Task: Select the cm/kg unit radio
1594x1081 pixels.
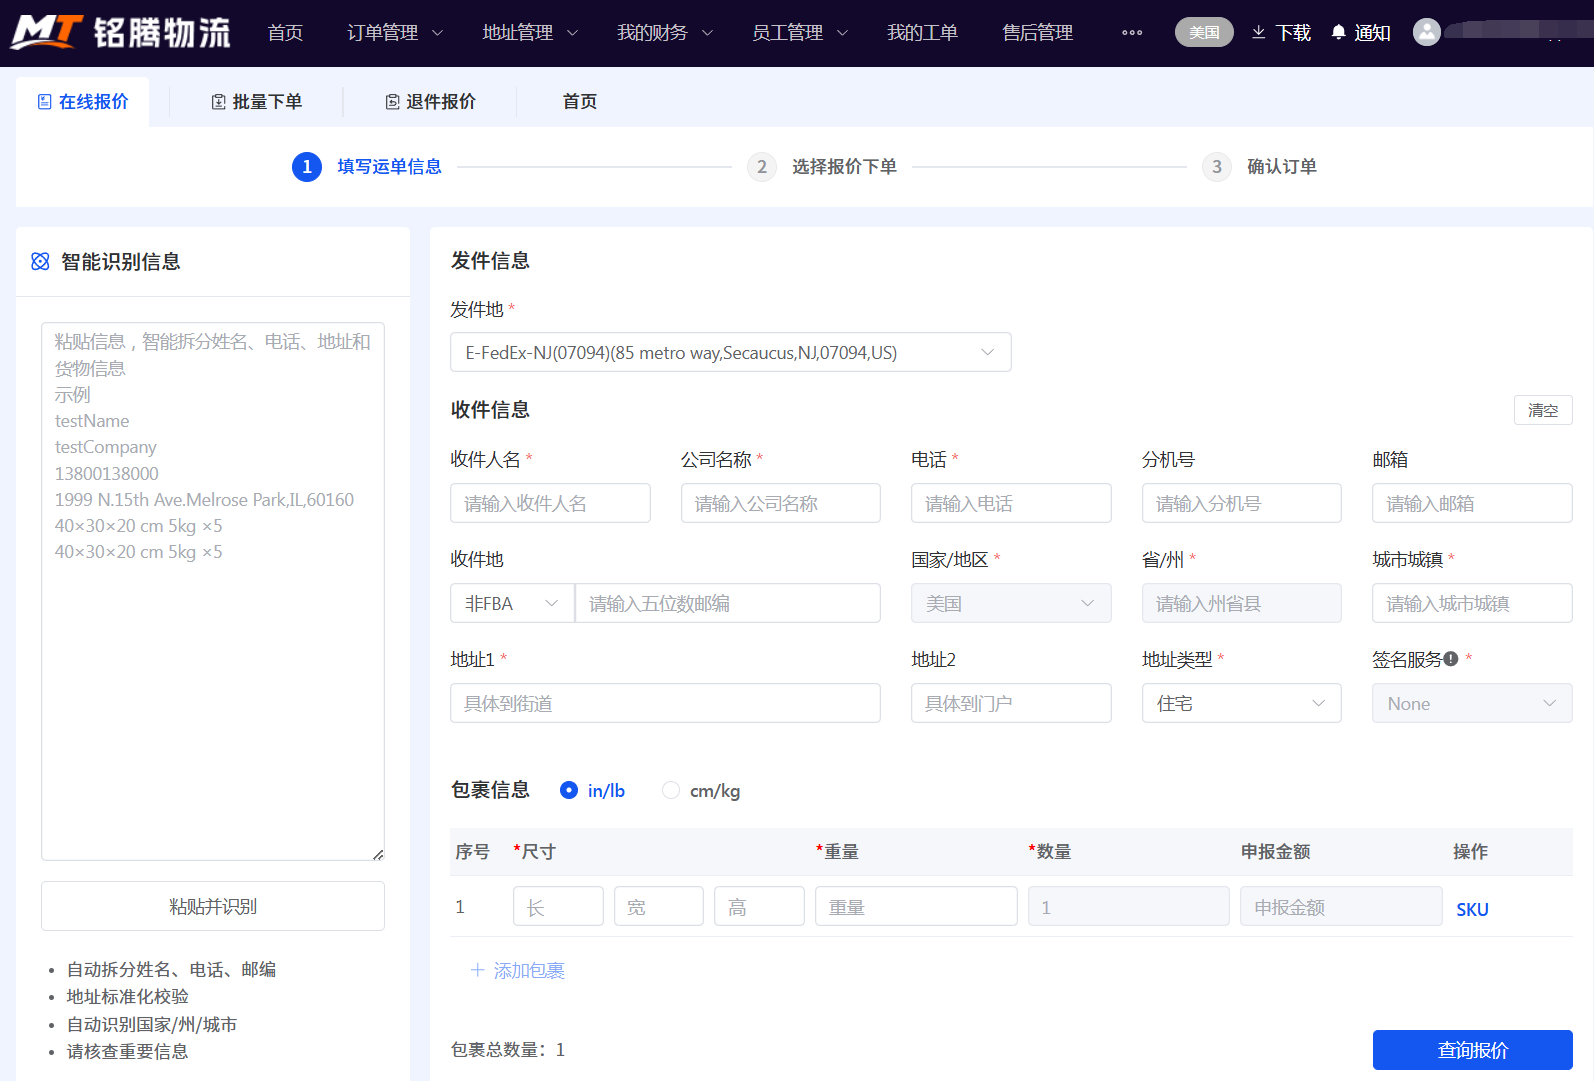Action: click(671, 790)
